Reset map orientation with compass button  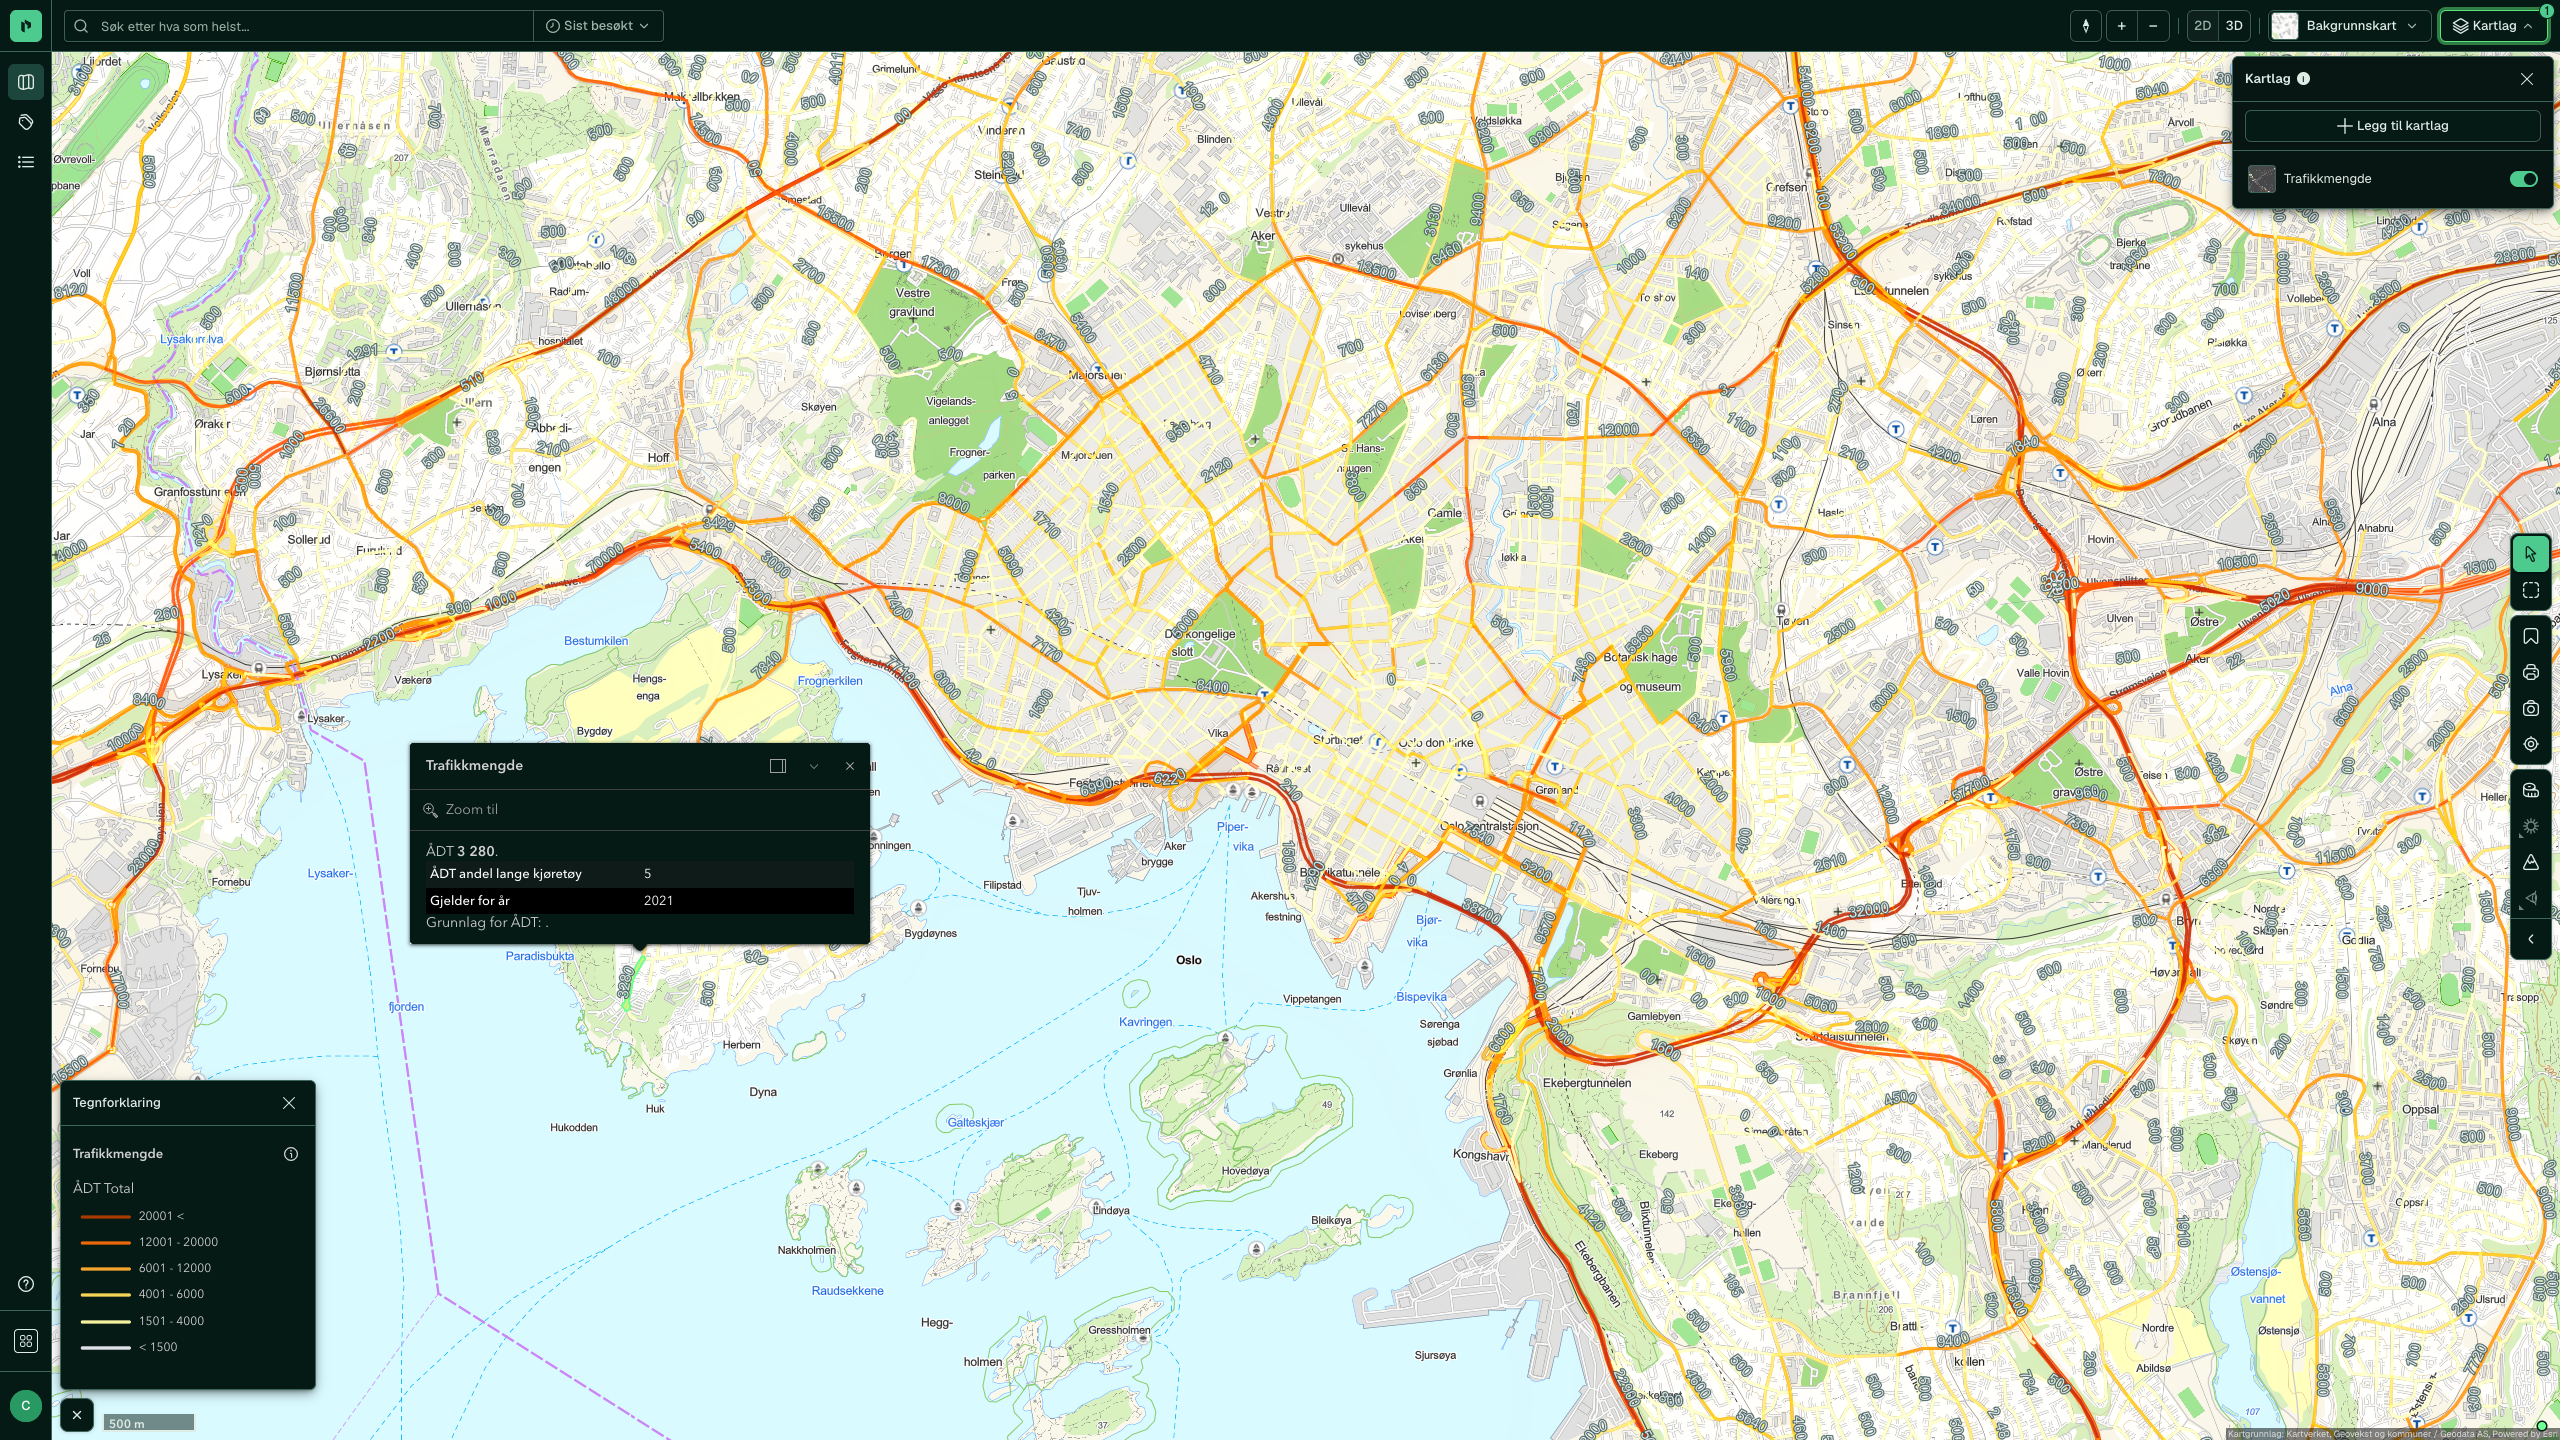pos(2085,26)
